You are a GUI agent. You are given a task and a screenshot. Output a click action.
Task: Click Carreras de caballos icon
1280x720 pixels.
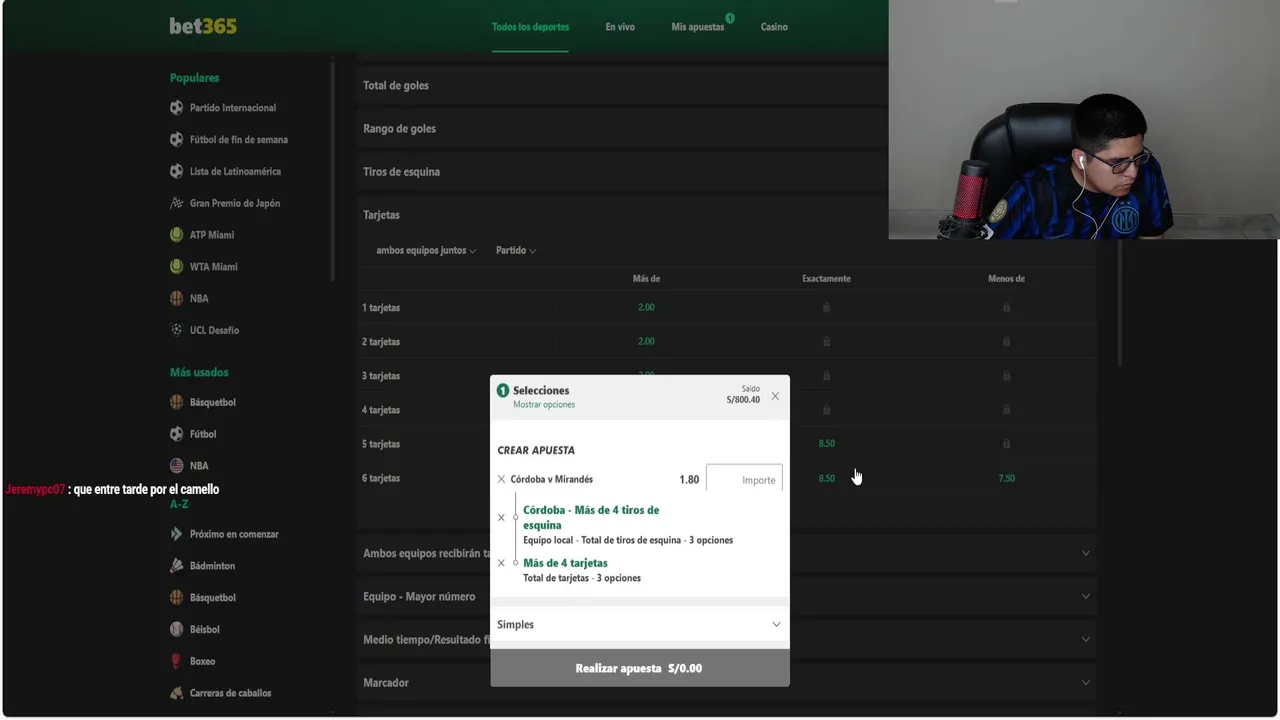(177, 693)
